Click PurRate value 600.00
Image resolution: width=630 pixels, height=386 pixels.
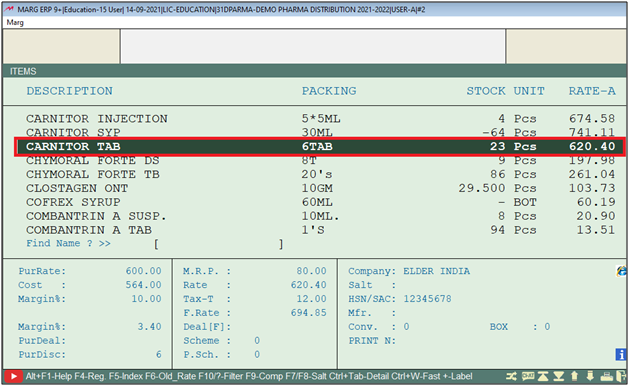click(143, 271)
